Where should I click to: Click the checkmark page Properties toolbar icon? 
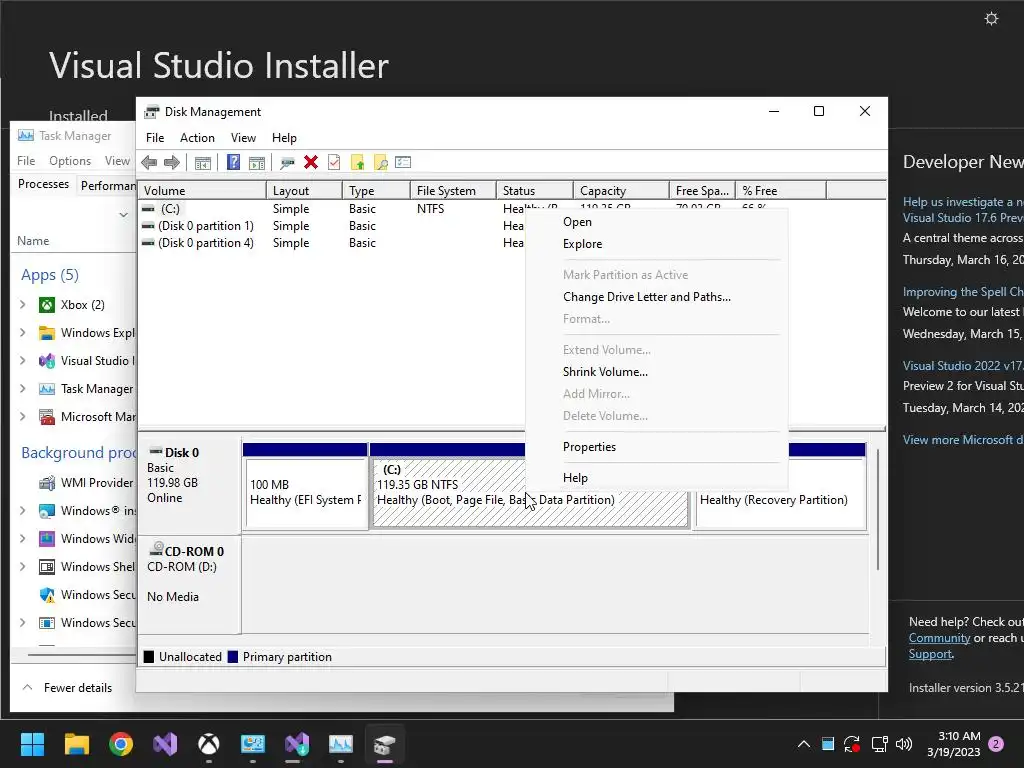334,163
